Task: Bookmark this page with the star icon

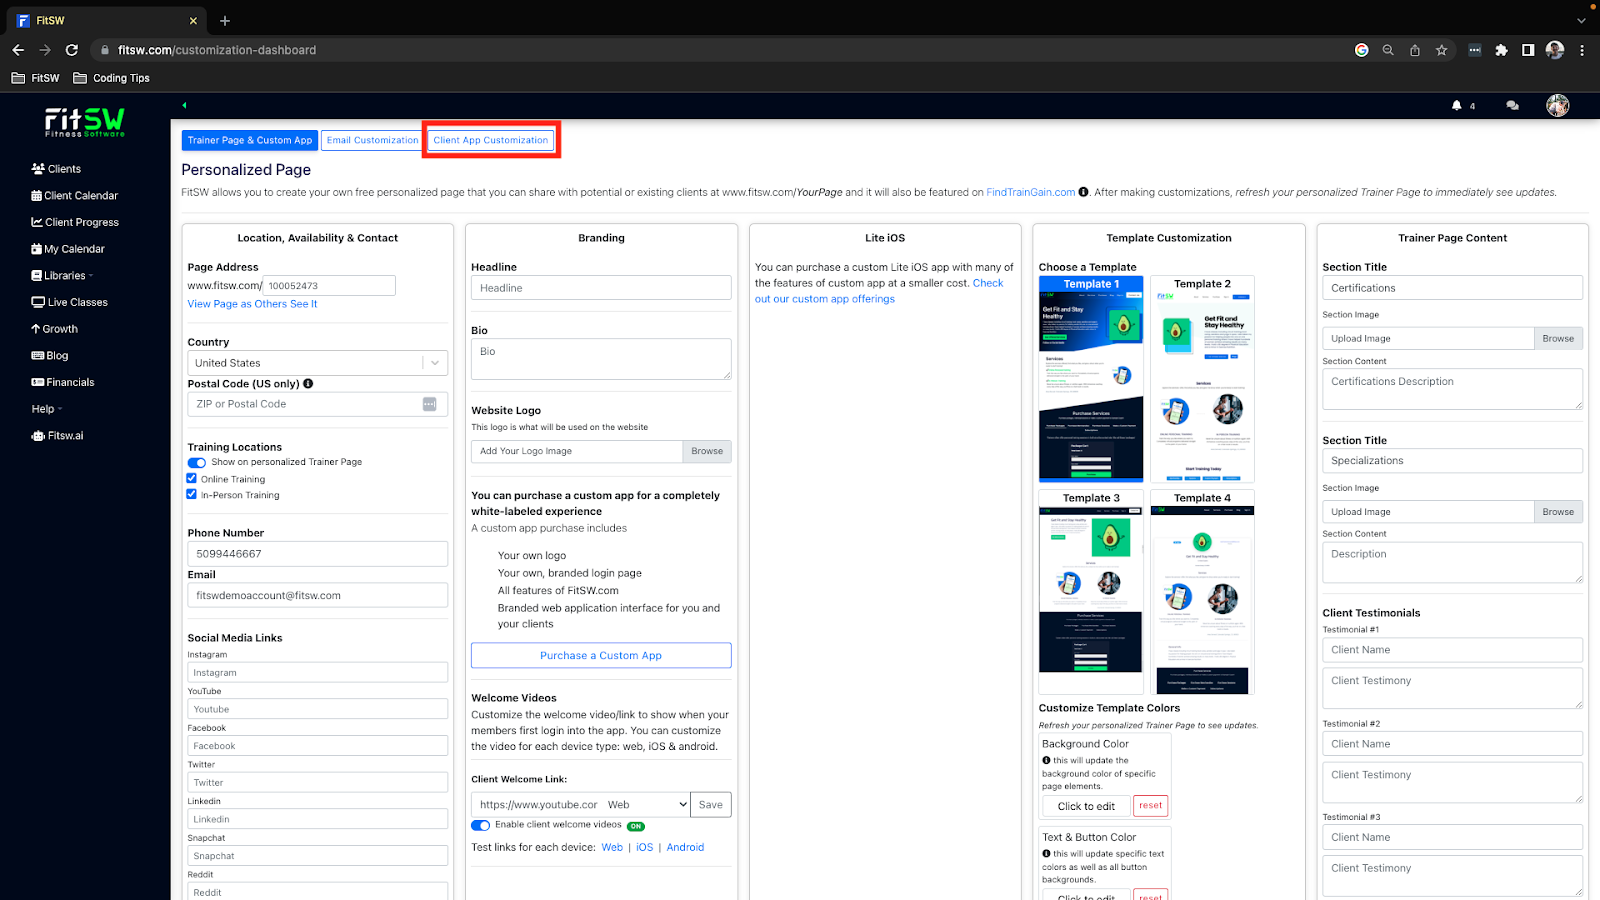Action: coord(1441,50)
